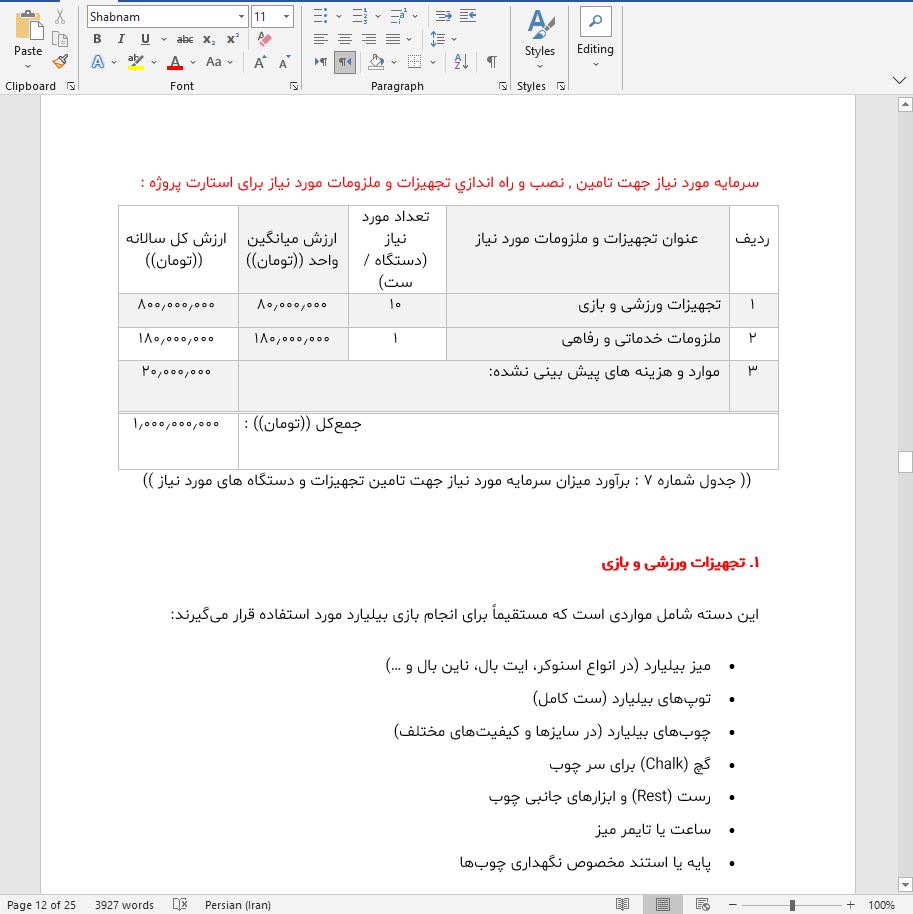Screen dimensions: 913x914
Task: Open the Sort dialog via the A-Z icon
Action: point(460,62)
